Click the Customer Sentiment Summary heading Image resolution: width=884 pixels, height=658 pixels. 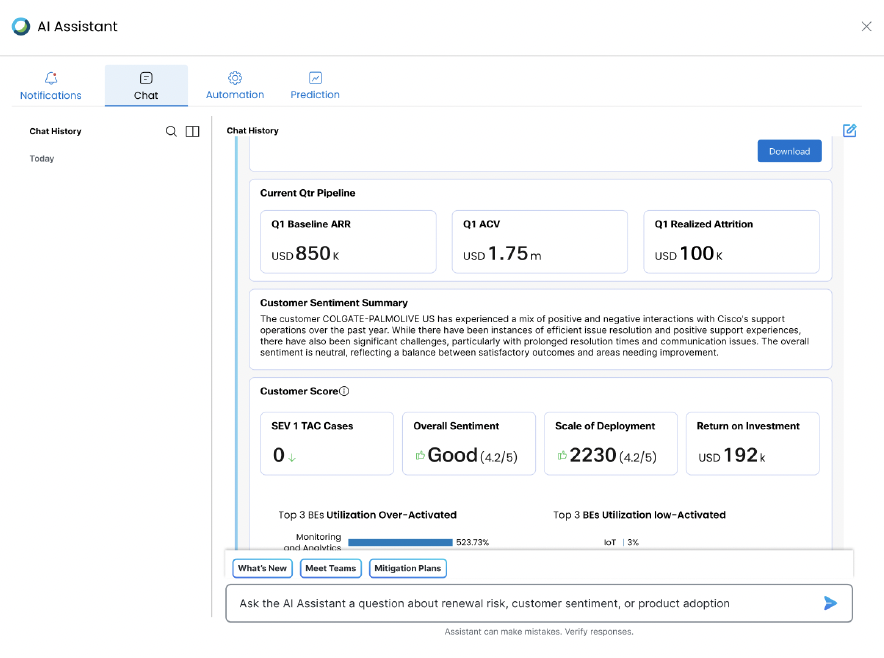tap(334, 303)
